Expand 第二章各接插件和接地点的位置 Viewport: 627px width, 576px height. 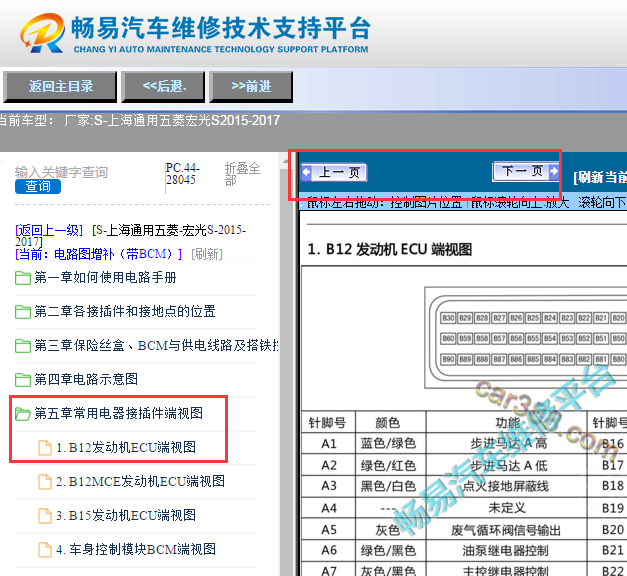click(x=125, y=311)
